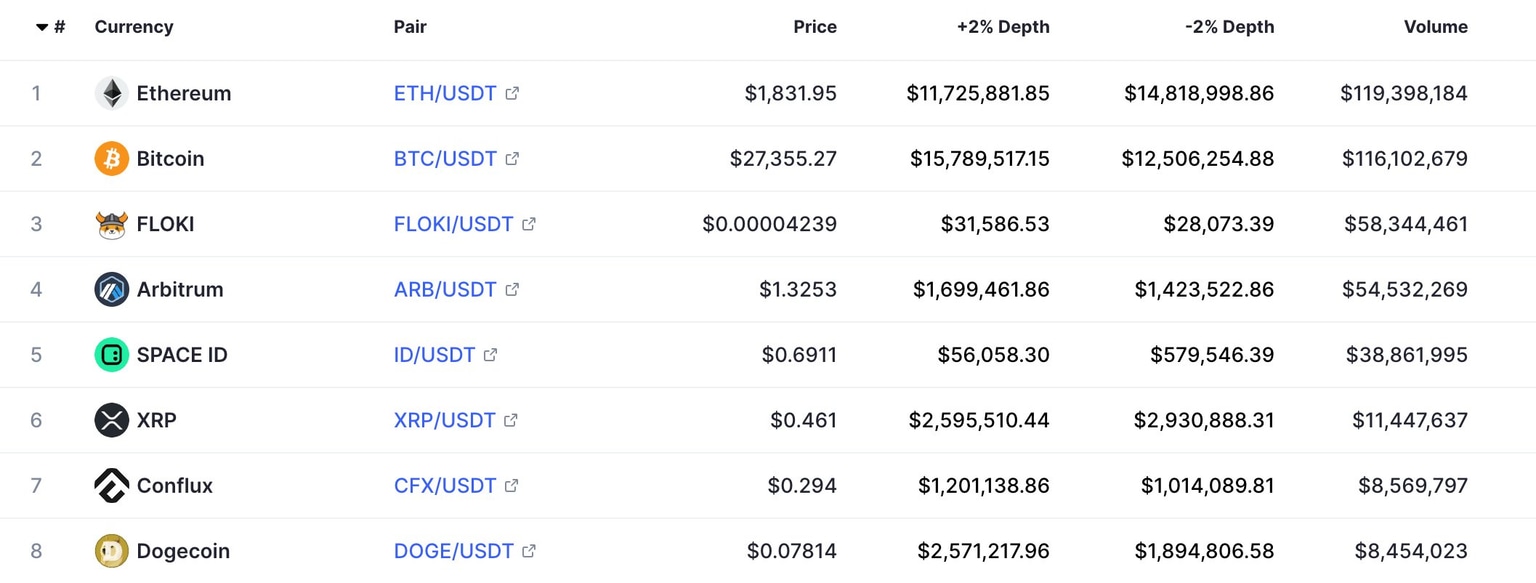Click the Ethereum coin logo icon

click(111, 93)
